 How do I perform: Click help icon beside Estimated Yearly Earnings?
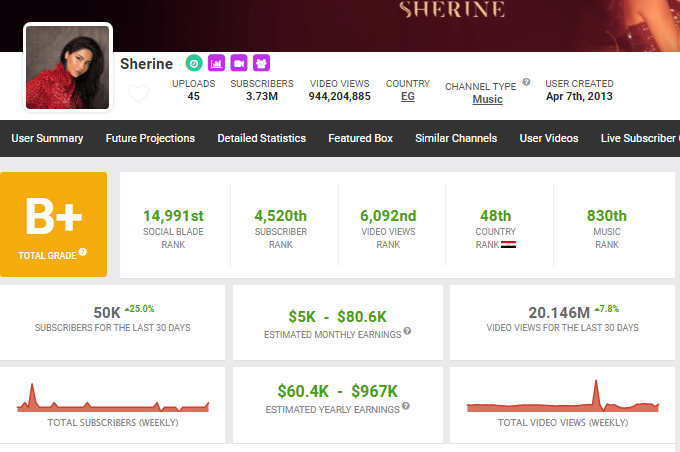pos(402,409)
